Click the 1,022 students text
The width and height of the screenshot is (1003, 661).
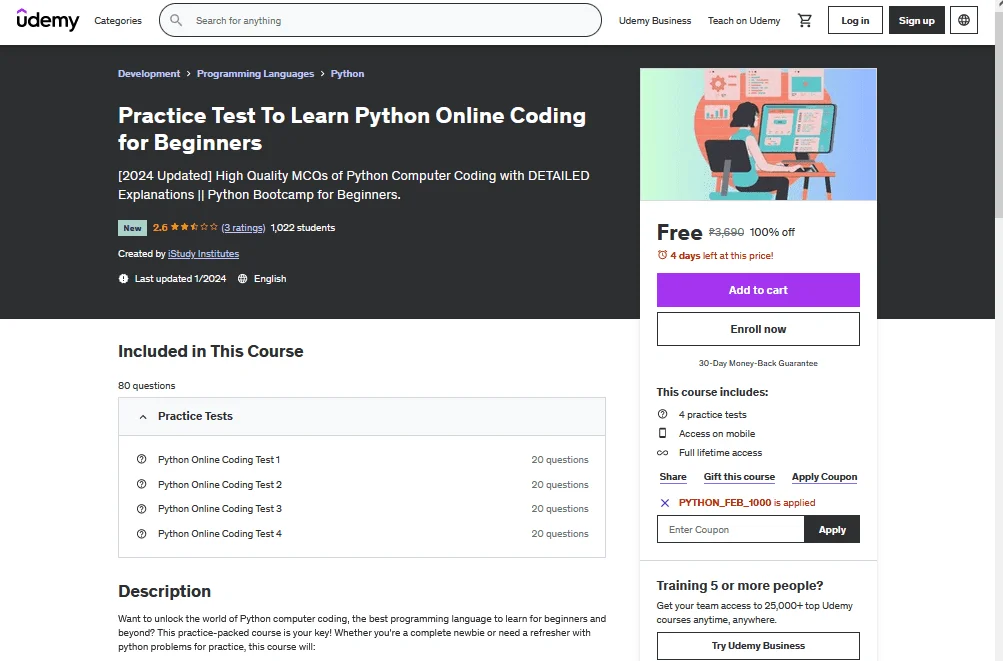click(303, 228)
